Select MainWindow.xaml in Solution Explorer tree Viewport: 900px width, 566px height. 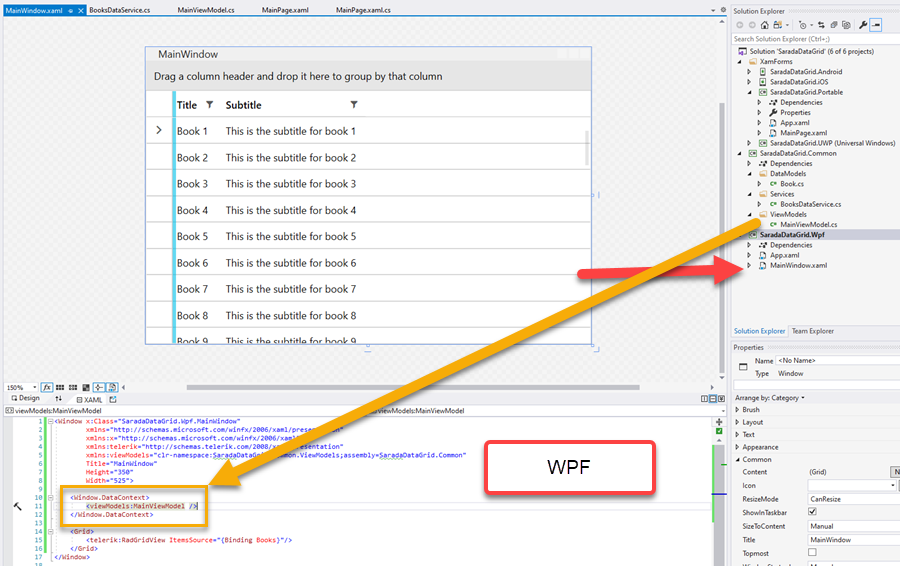click(x=798, y=266)
